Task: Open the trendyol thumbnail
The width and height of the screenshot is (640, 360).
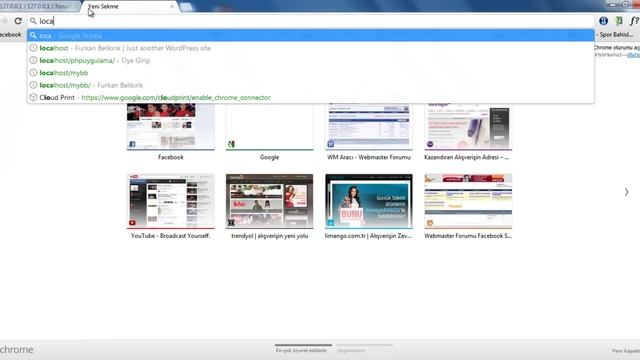Action: (269, 201)
